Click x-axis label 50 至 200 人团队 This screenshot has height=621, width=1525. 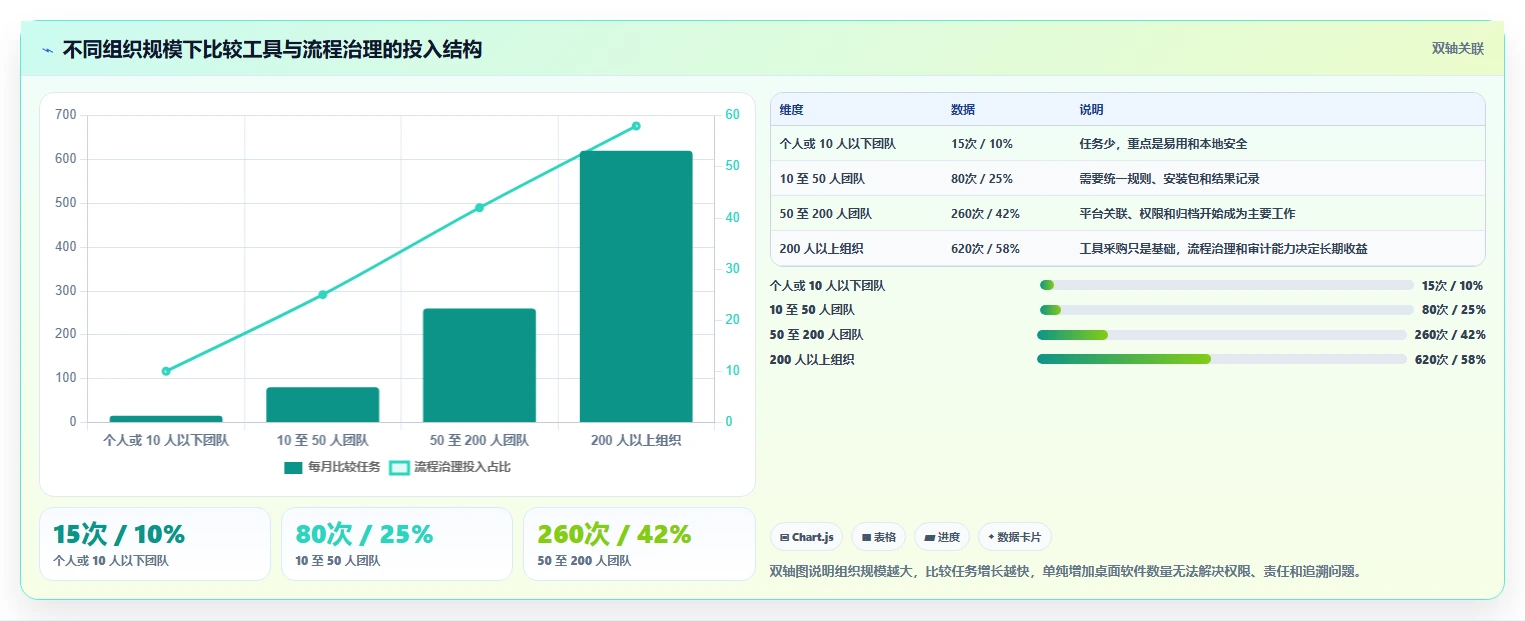coord(479,440)
